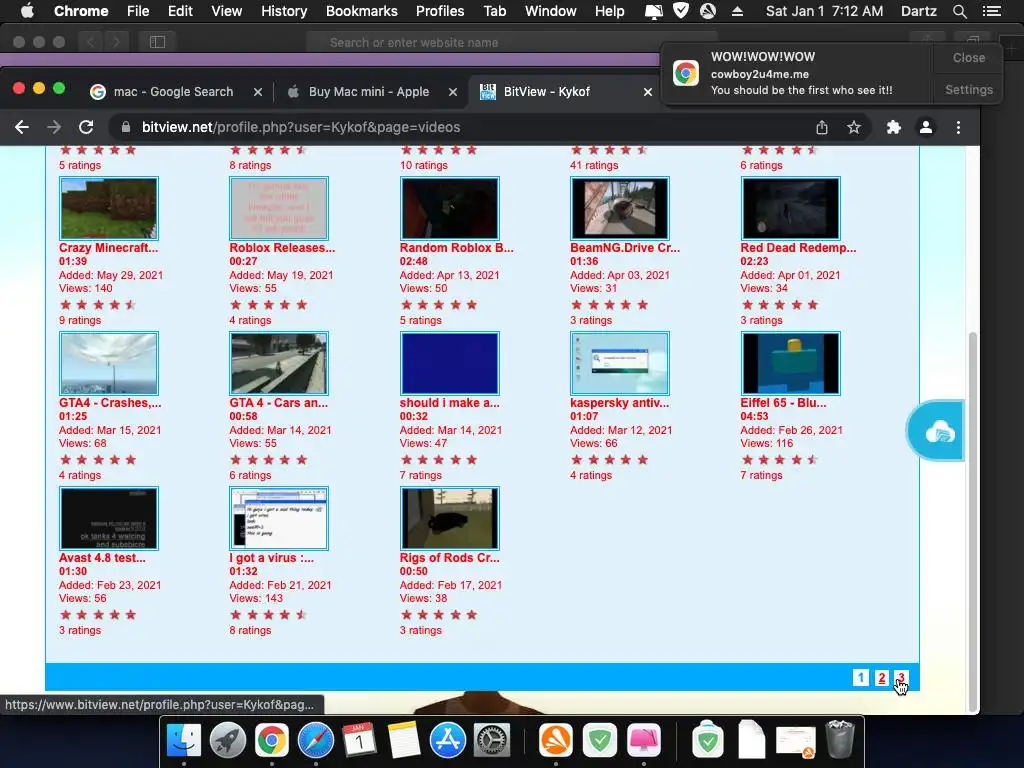Switch to the mac - Google Search tab
The height and width of the screenshot is (768, 1024).
[x=173, y=92]
